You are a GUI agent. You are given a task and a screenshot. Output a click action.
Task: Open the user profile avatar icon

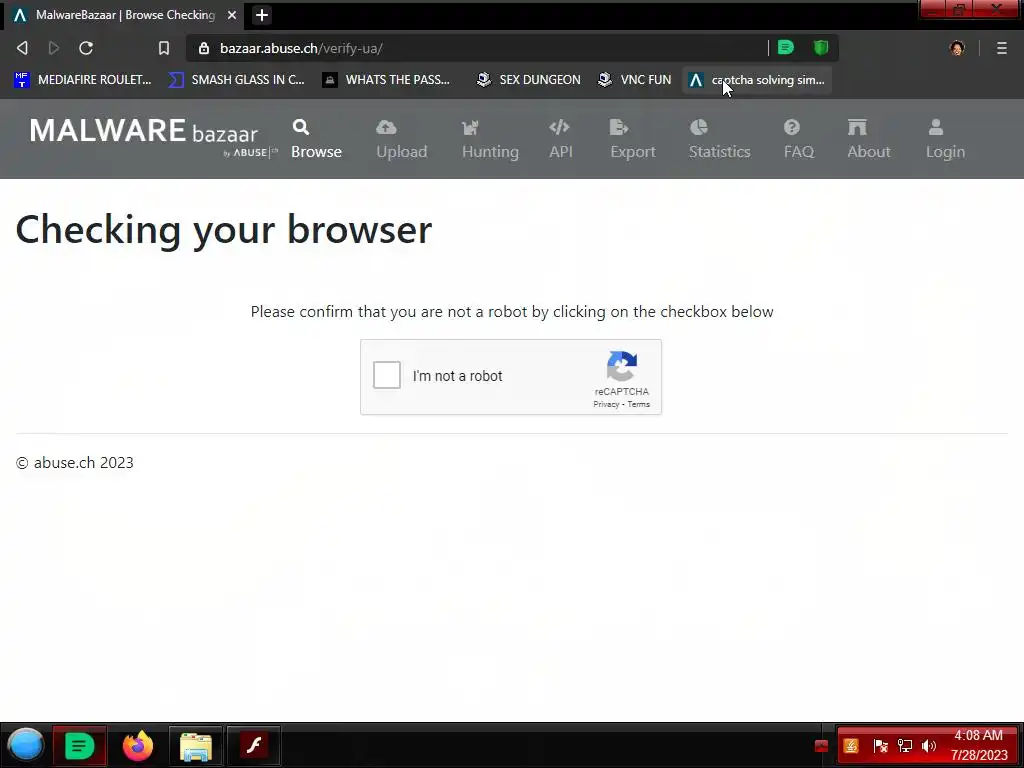tap(957, 48)
